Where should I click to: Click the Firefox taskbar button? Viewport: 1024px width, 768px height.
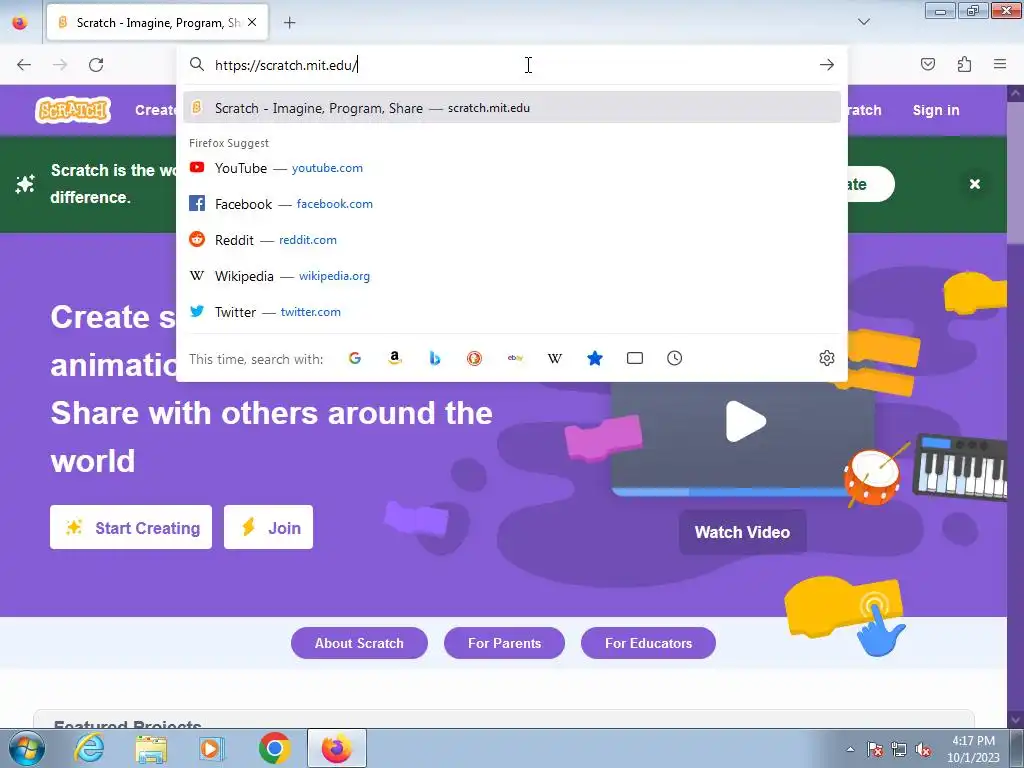(337, 748)
